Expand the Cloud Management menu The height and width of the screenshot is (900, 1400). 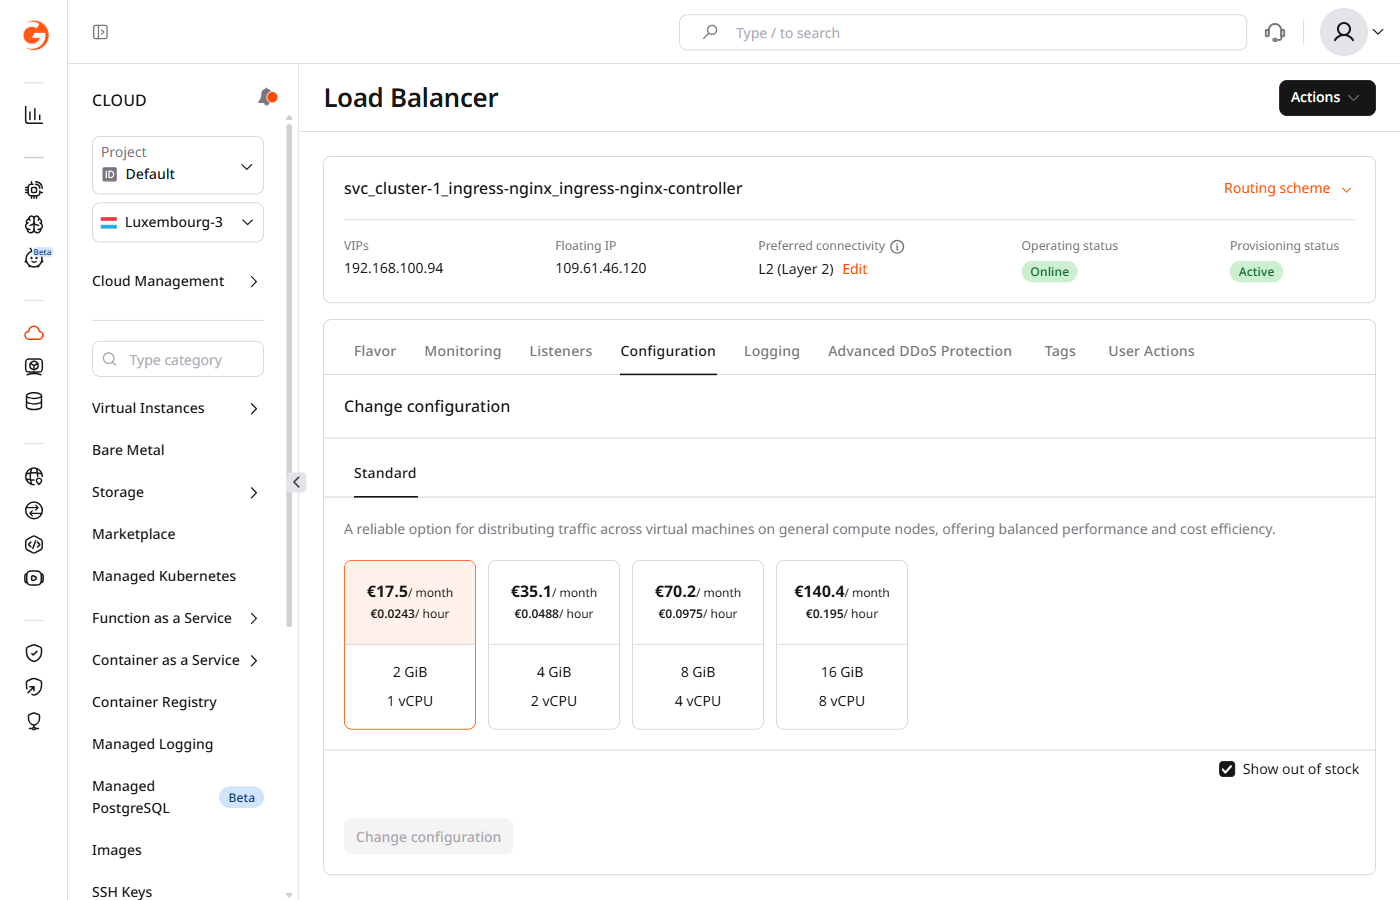click(x=176, y=281)
